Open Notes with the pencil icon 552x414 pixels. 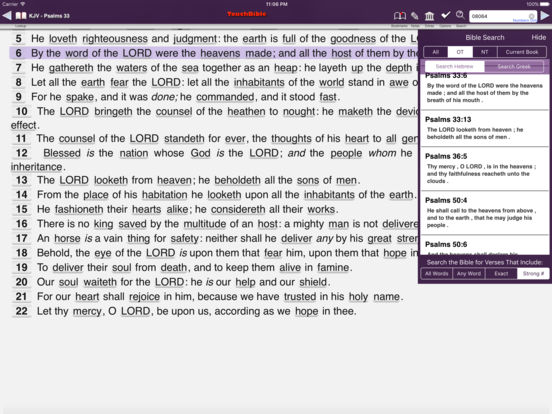(415, 16)
